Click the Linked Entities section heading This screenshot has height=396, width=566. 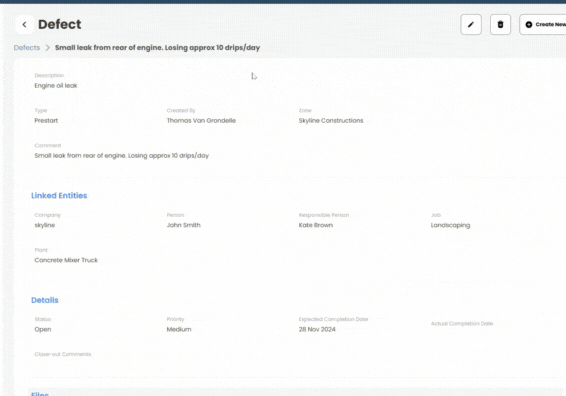[x=59, y=195]
